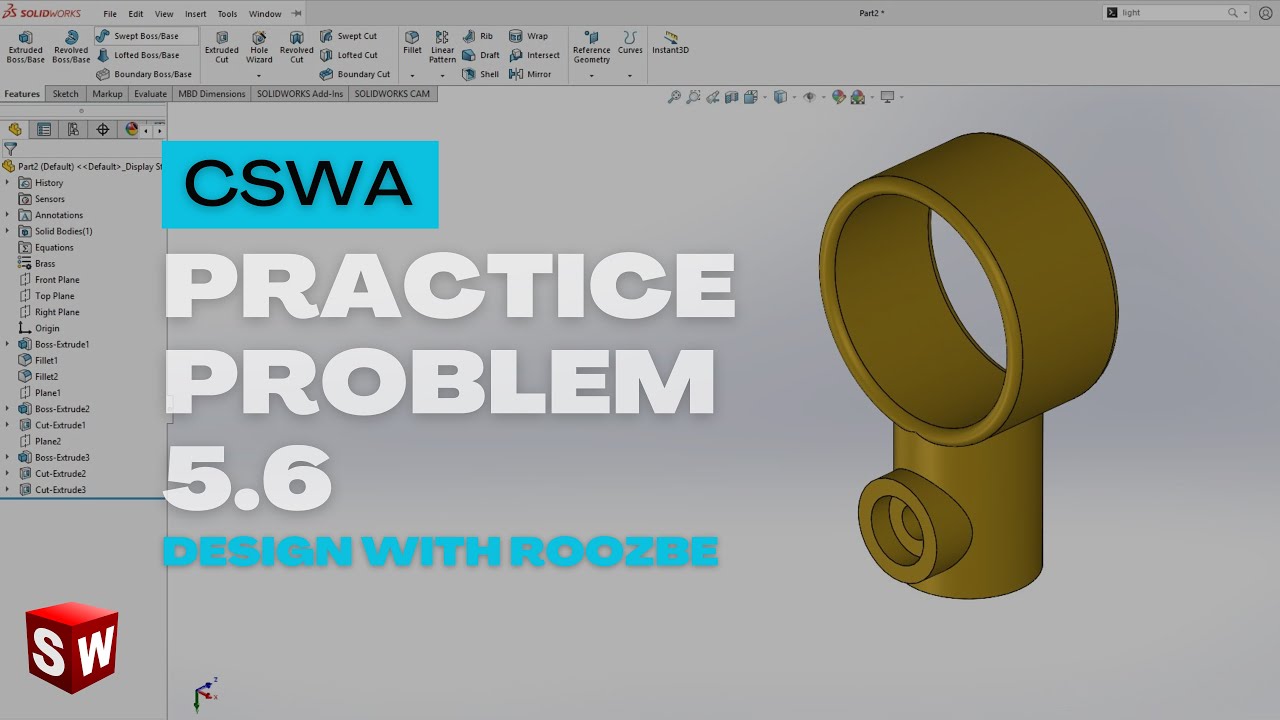1280x720 pixels.
Task: Expand the Cut-Extrude1 feature node
Action: click(x=8, y=425)
